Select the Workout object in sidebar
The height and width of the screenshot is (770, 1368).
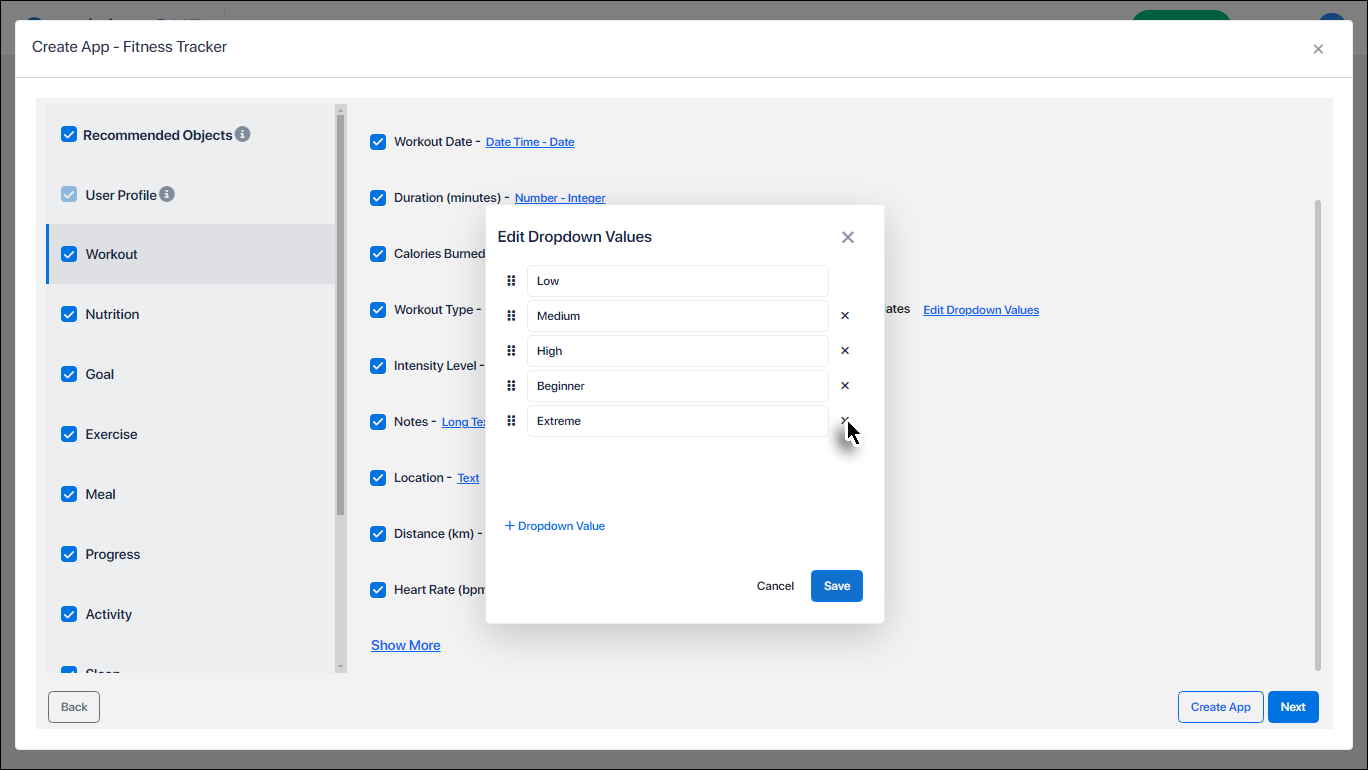190,254
